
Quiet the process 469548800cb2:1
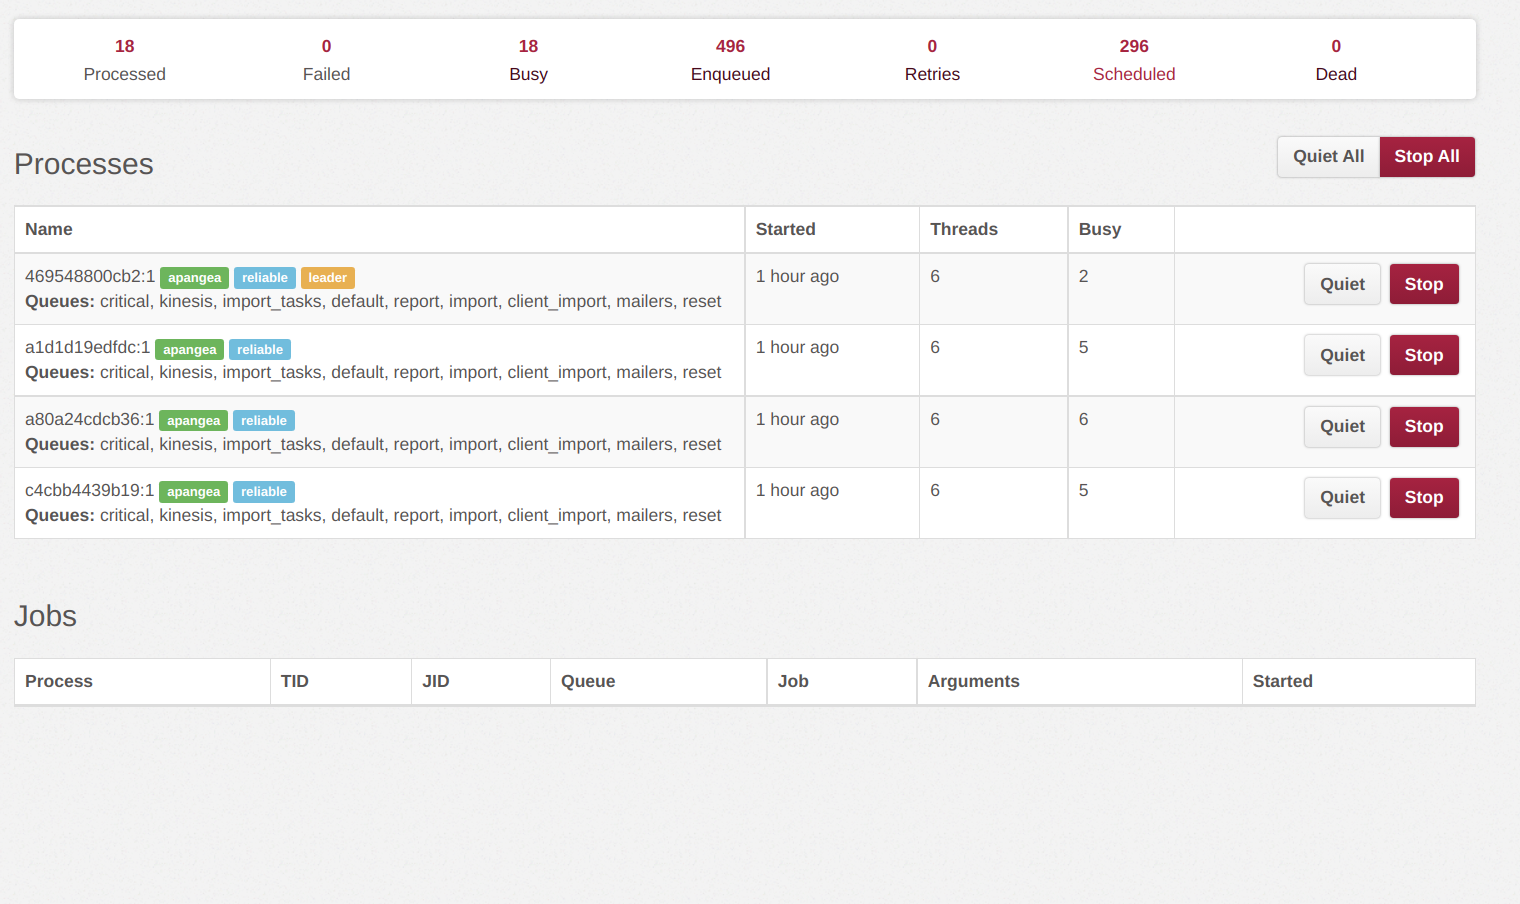click(x=1342, y=284)
